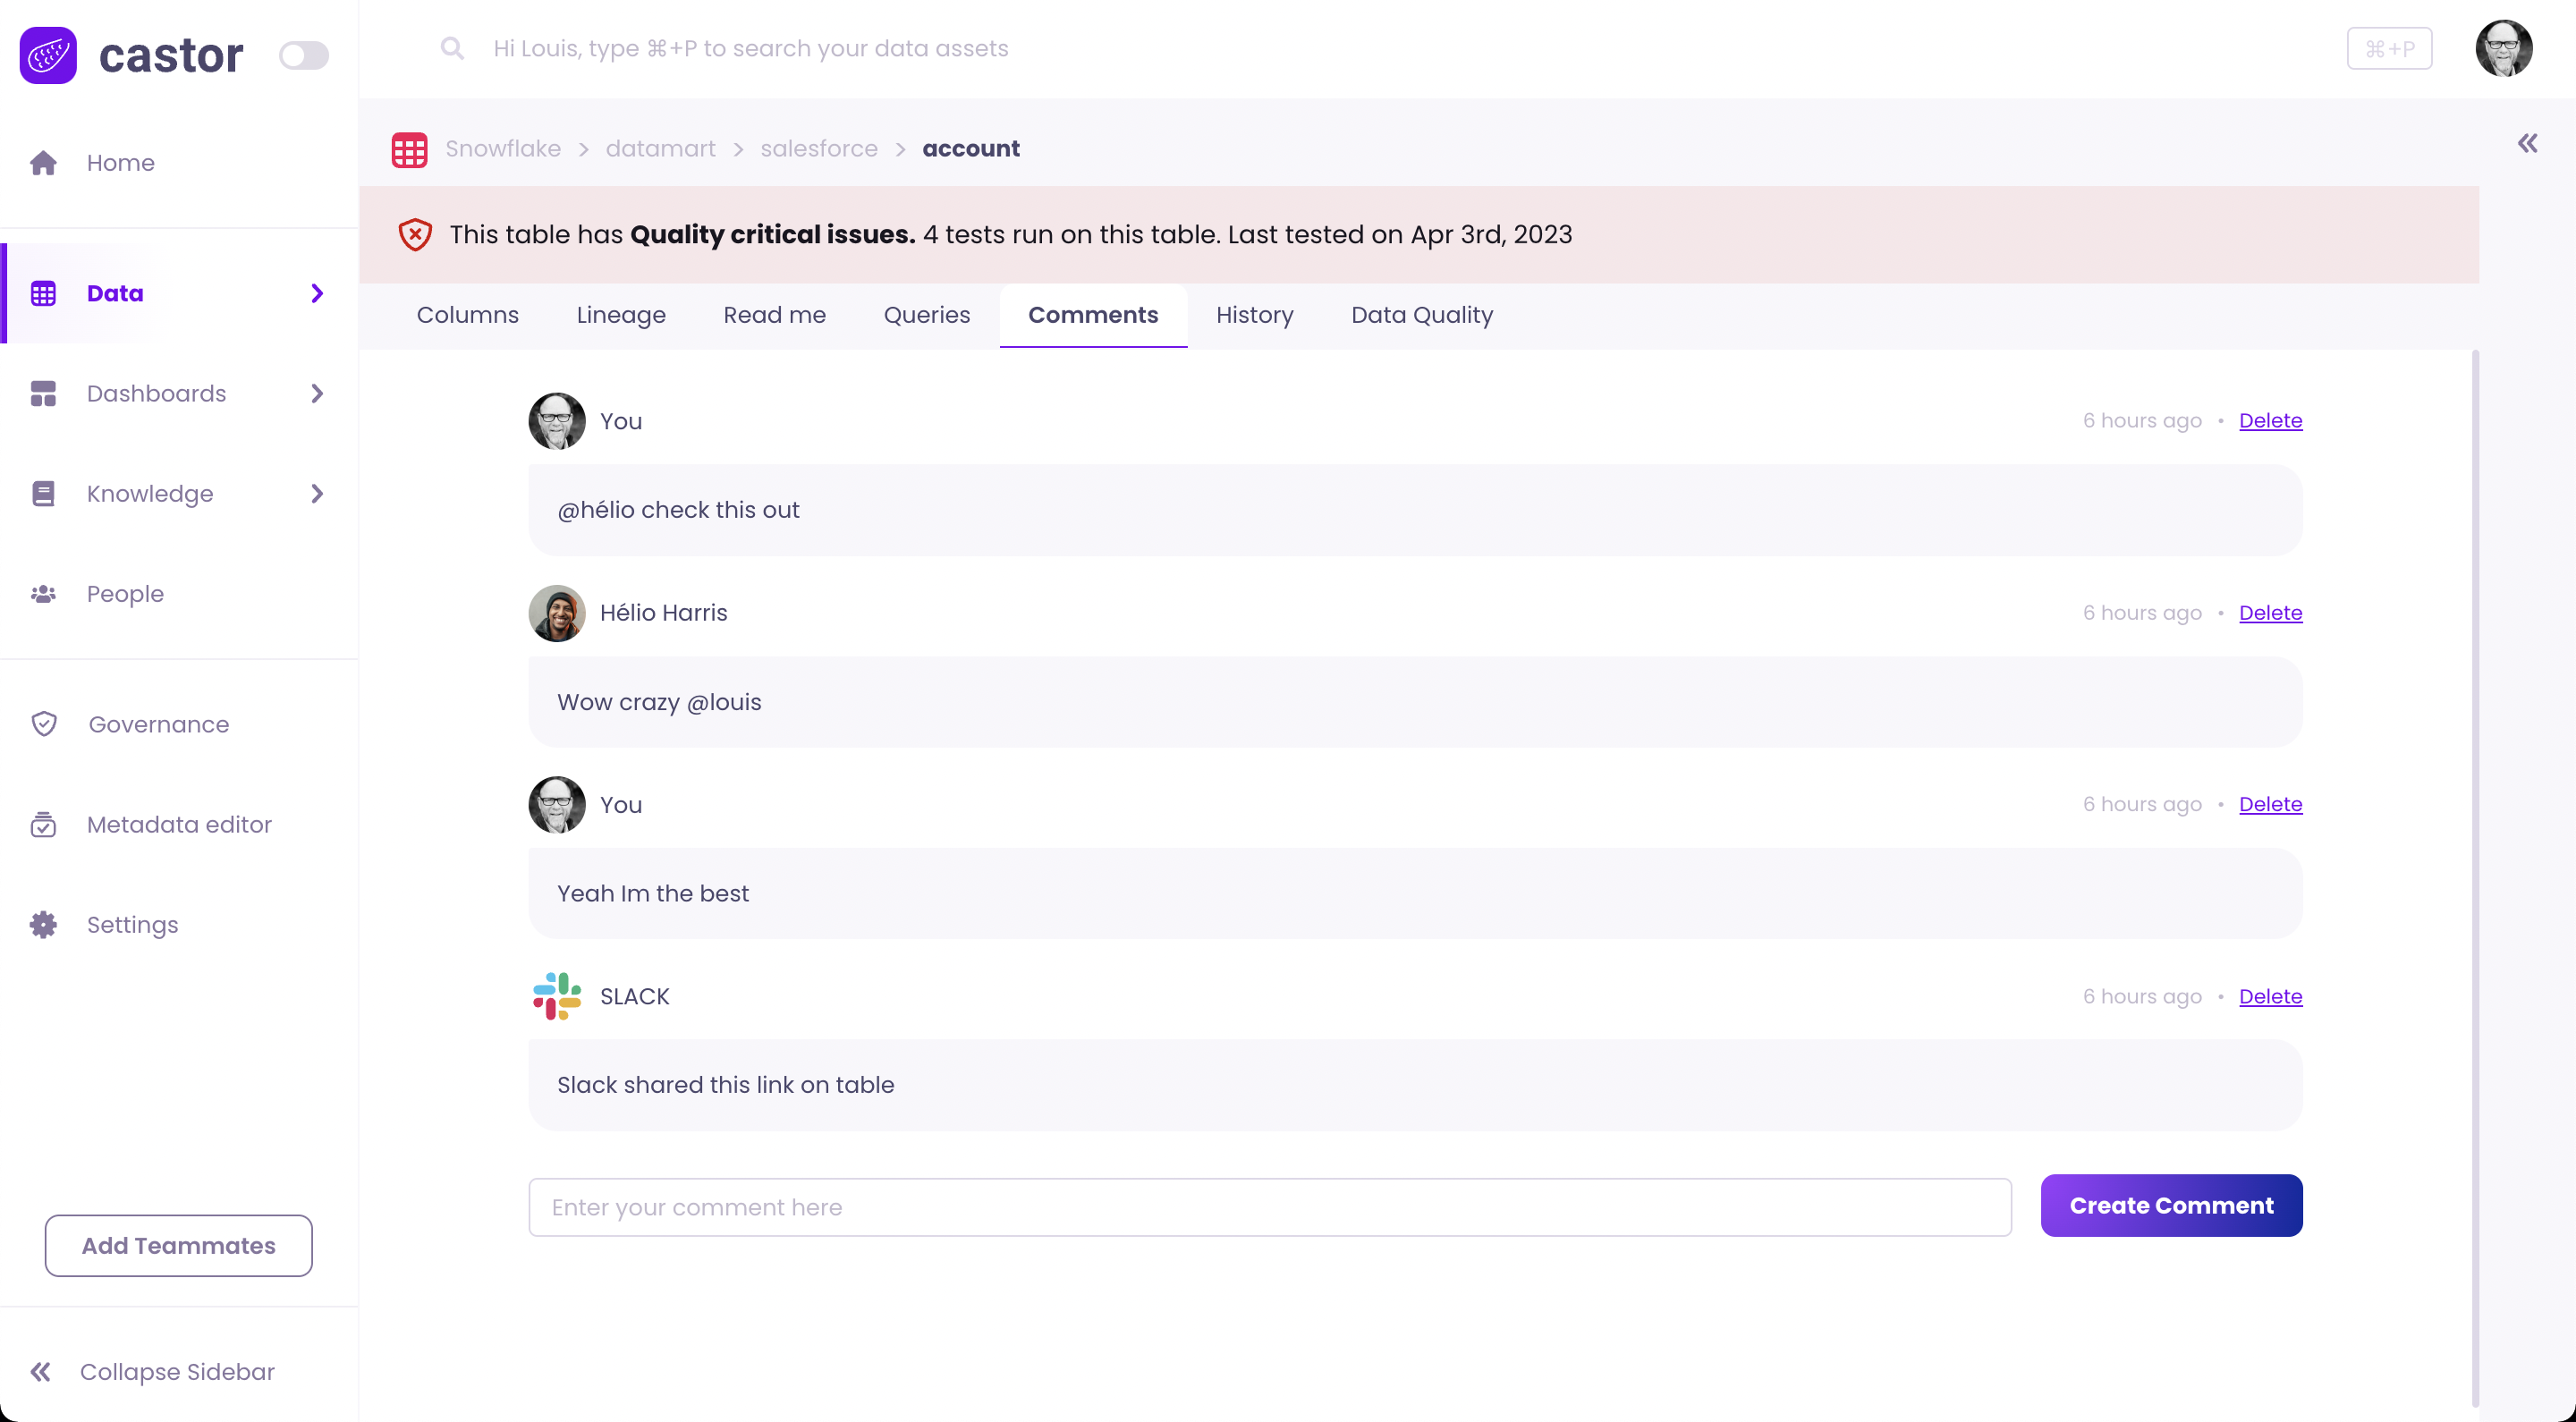
Task: Expand the Dashboards submenu arrow
Action: click(x=317, y=394)
